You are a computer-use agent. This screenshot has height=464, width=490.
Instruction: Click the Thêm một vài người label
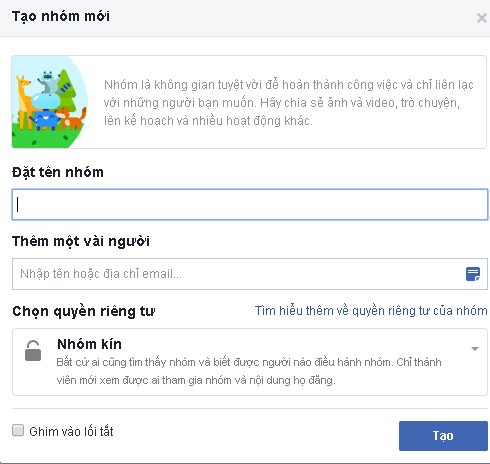click(x=81, y=241)
